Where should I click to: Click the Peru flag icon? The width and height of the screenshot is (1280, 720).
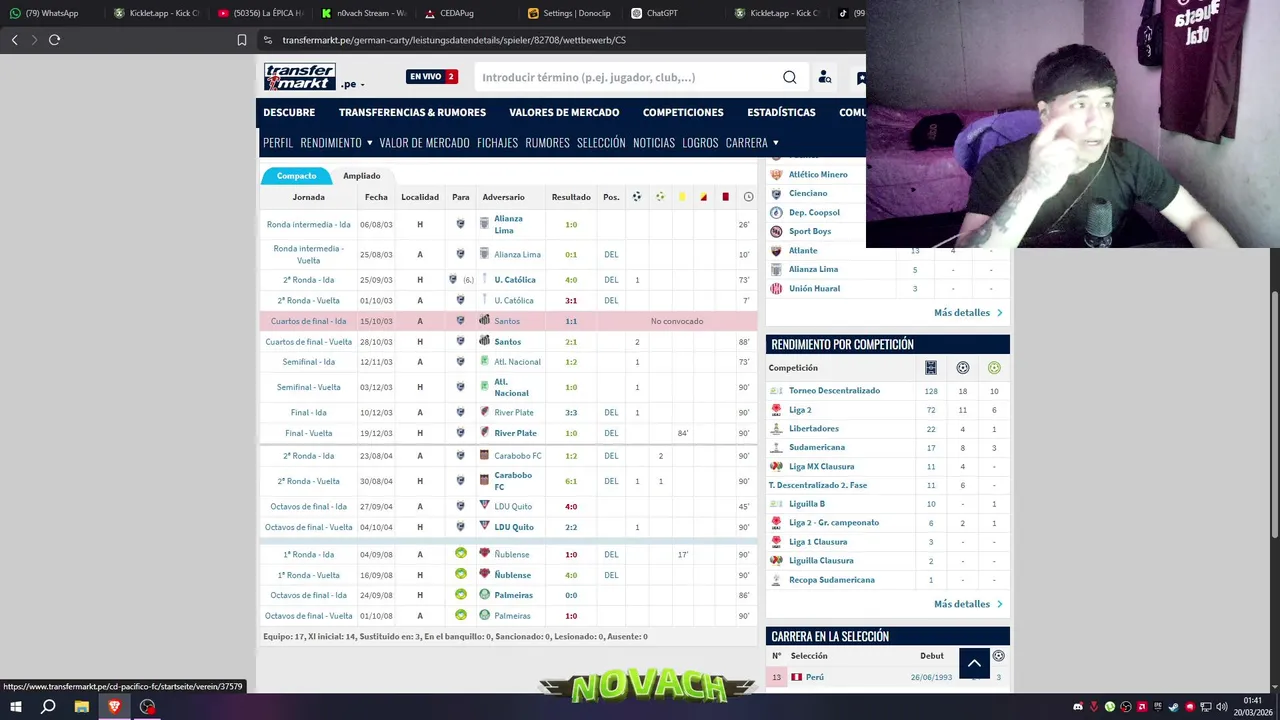pos(797,677)
